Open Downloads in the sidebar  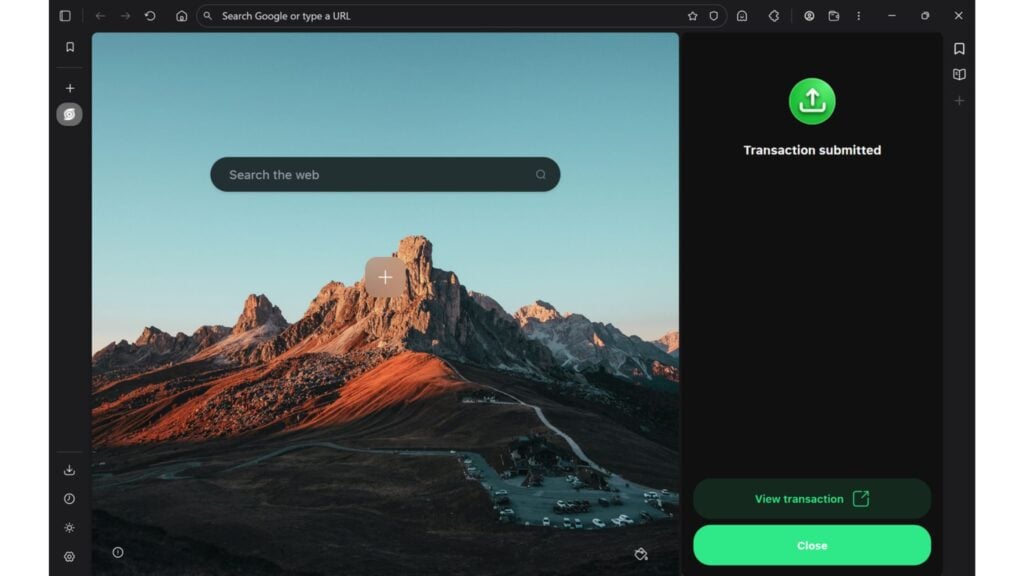pos(69,470)
